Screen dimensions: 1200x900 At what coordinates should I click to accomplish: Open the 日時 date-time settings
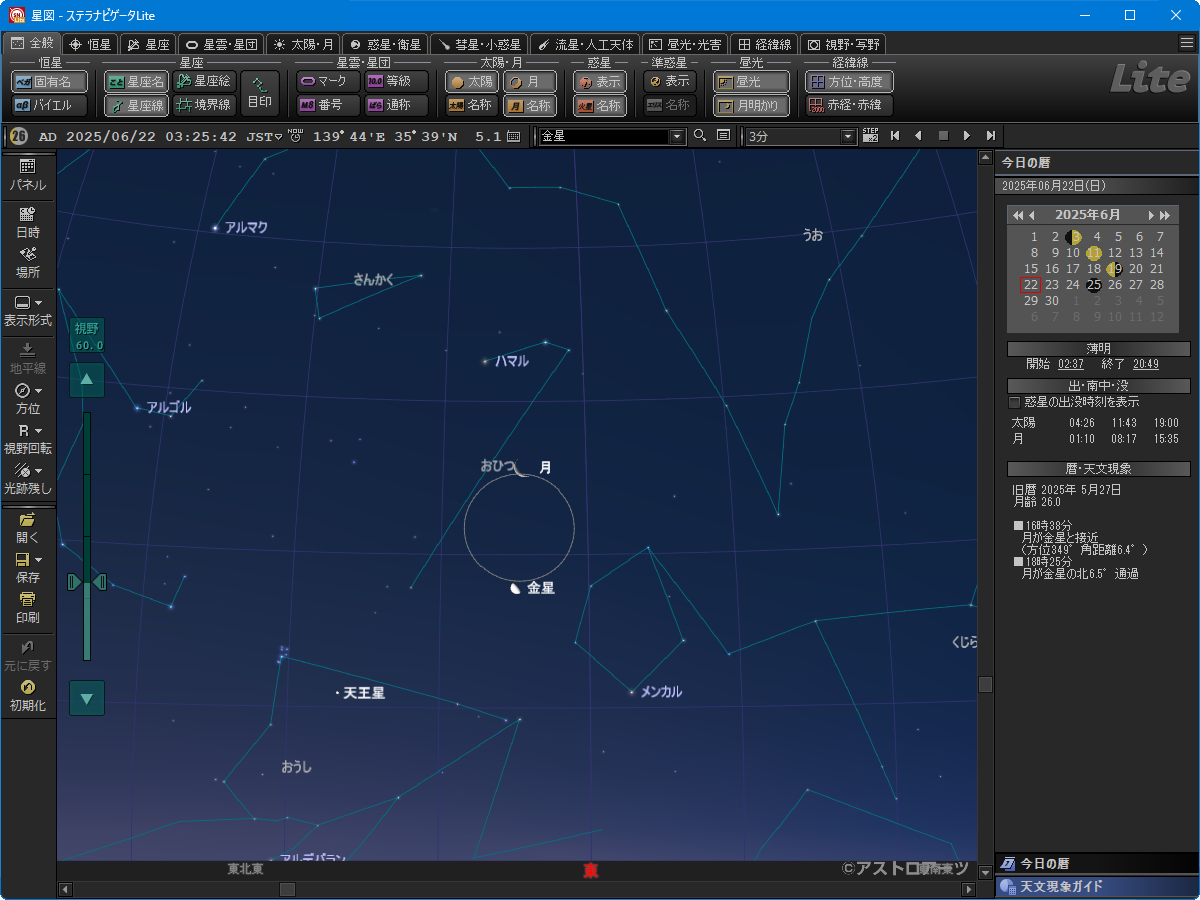click(28, 222)
